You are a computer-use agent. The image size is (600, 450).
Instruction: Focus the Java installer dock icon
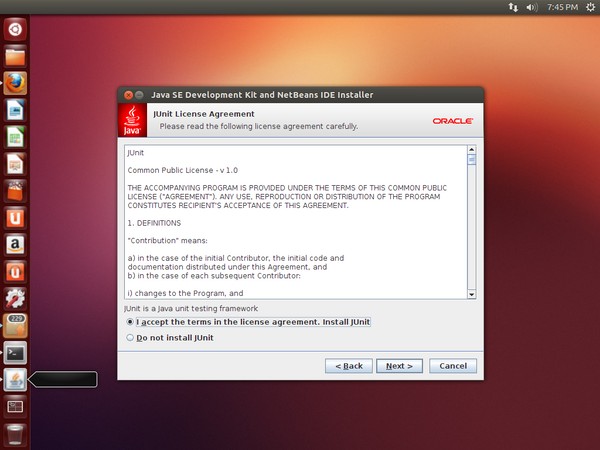click(x=15, y=380)
